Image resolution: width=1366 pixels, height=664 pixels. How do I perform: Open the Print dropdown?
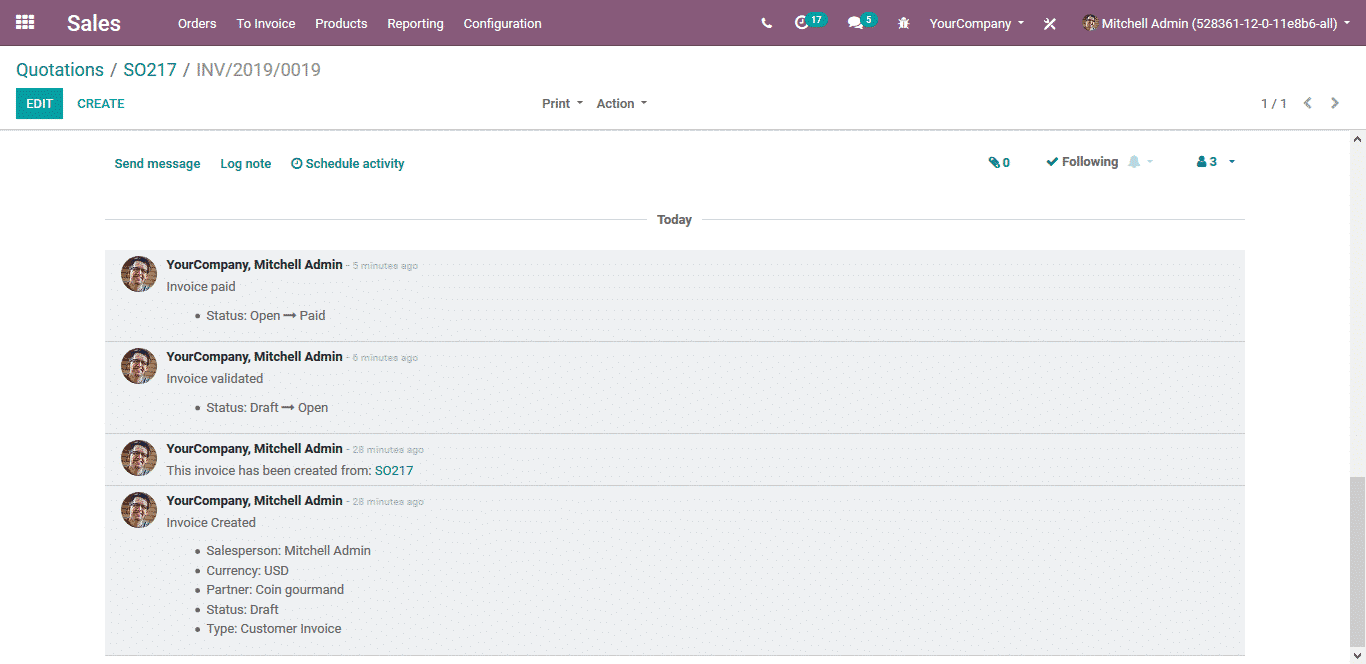562,104
